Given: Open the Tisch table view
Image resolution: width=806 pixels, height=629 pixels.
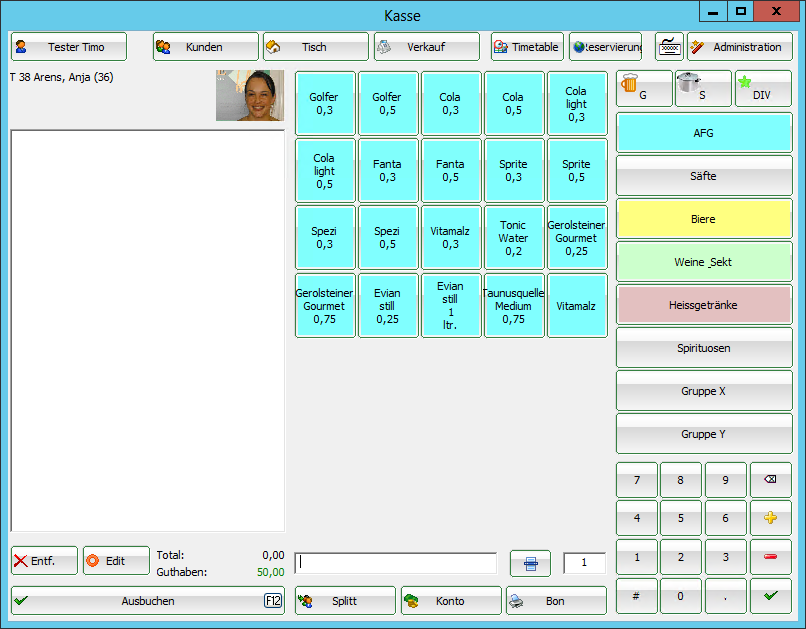Looking at the screenshot, I should (x=316, y=47).
